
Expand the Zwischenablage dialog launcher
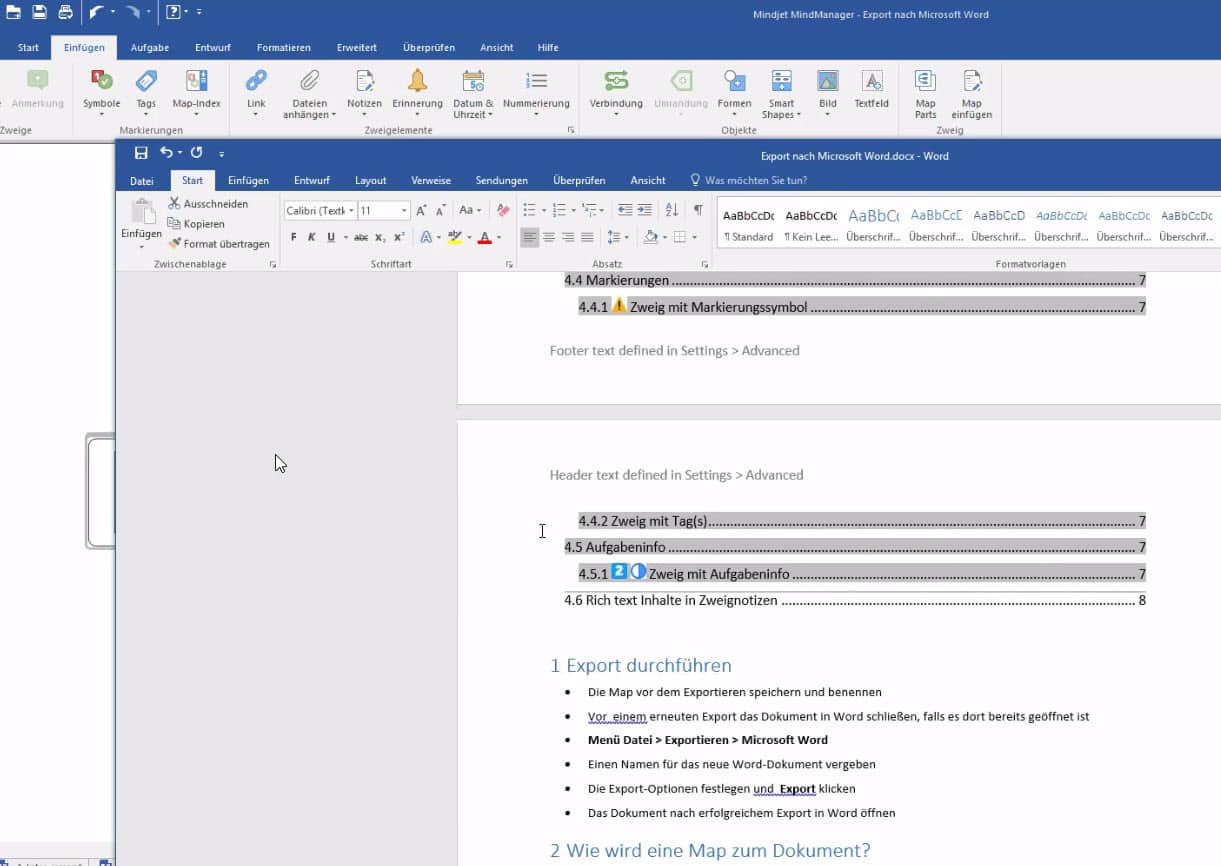click(273, 265)
